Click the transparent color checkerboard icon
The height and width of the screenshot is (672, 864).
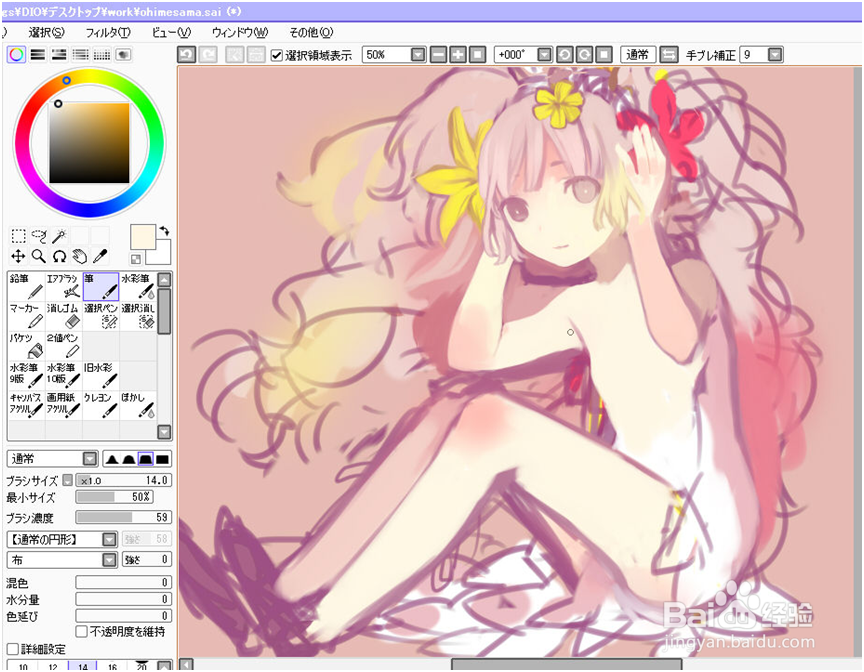(x=136, y=259)
